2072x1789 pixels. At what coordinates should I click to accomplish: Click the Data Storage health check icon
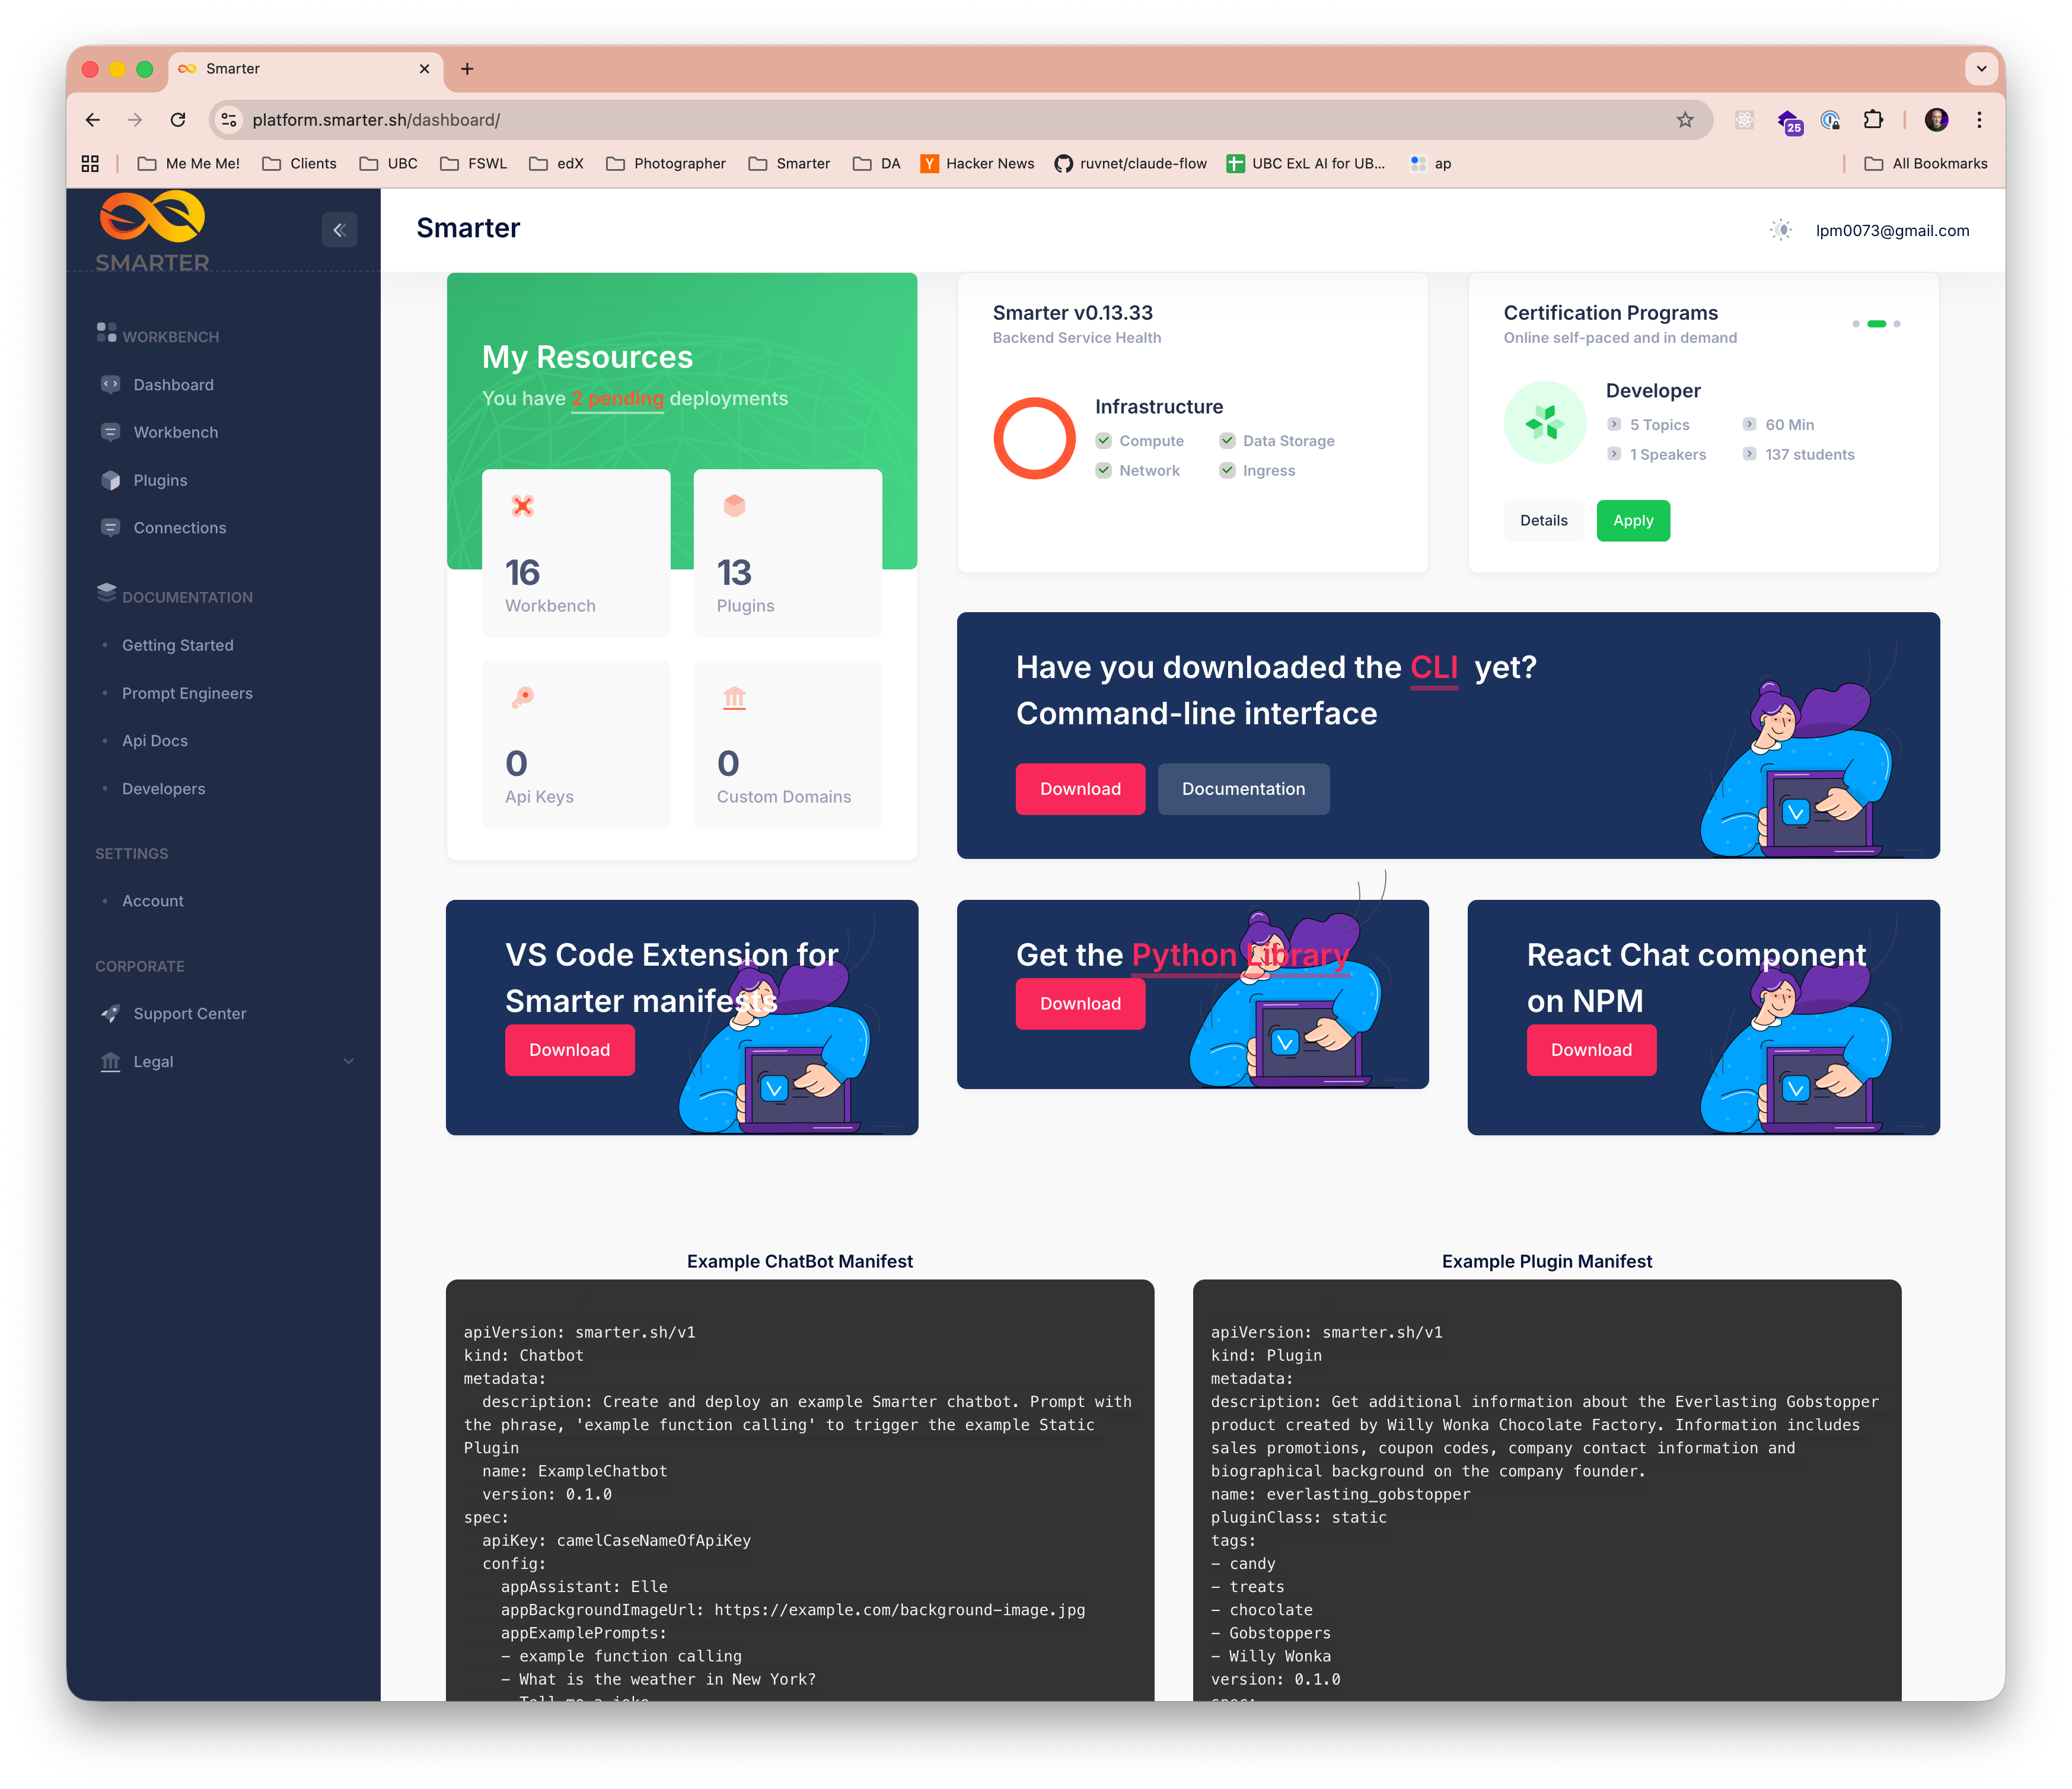pyautogui.click(x=1227, y=440)
